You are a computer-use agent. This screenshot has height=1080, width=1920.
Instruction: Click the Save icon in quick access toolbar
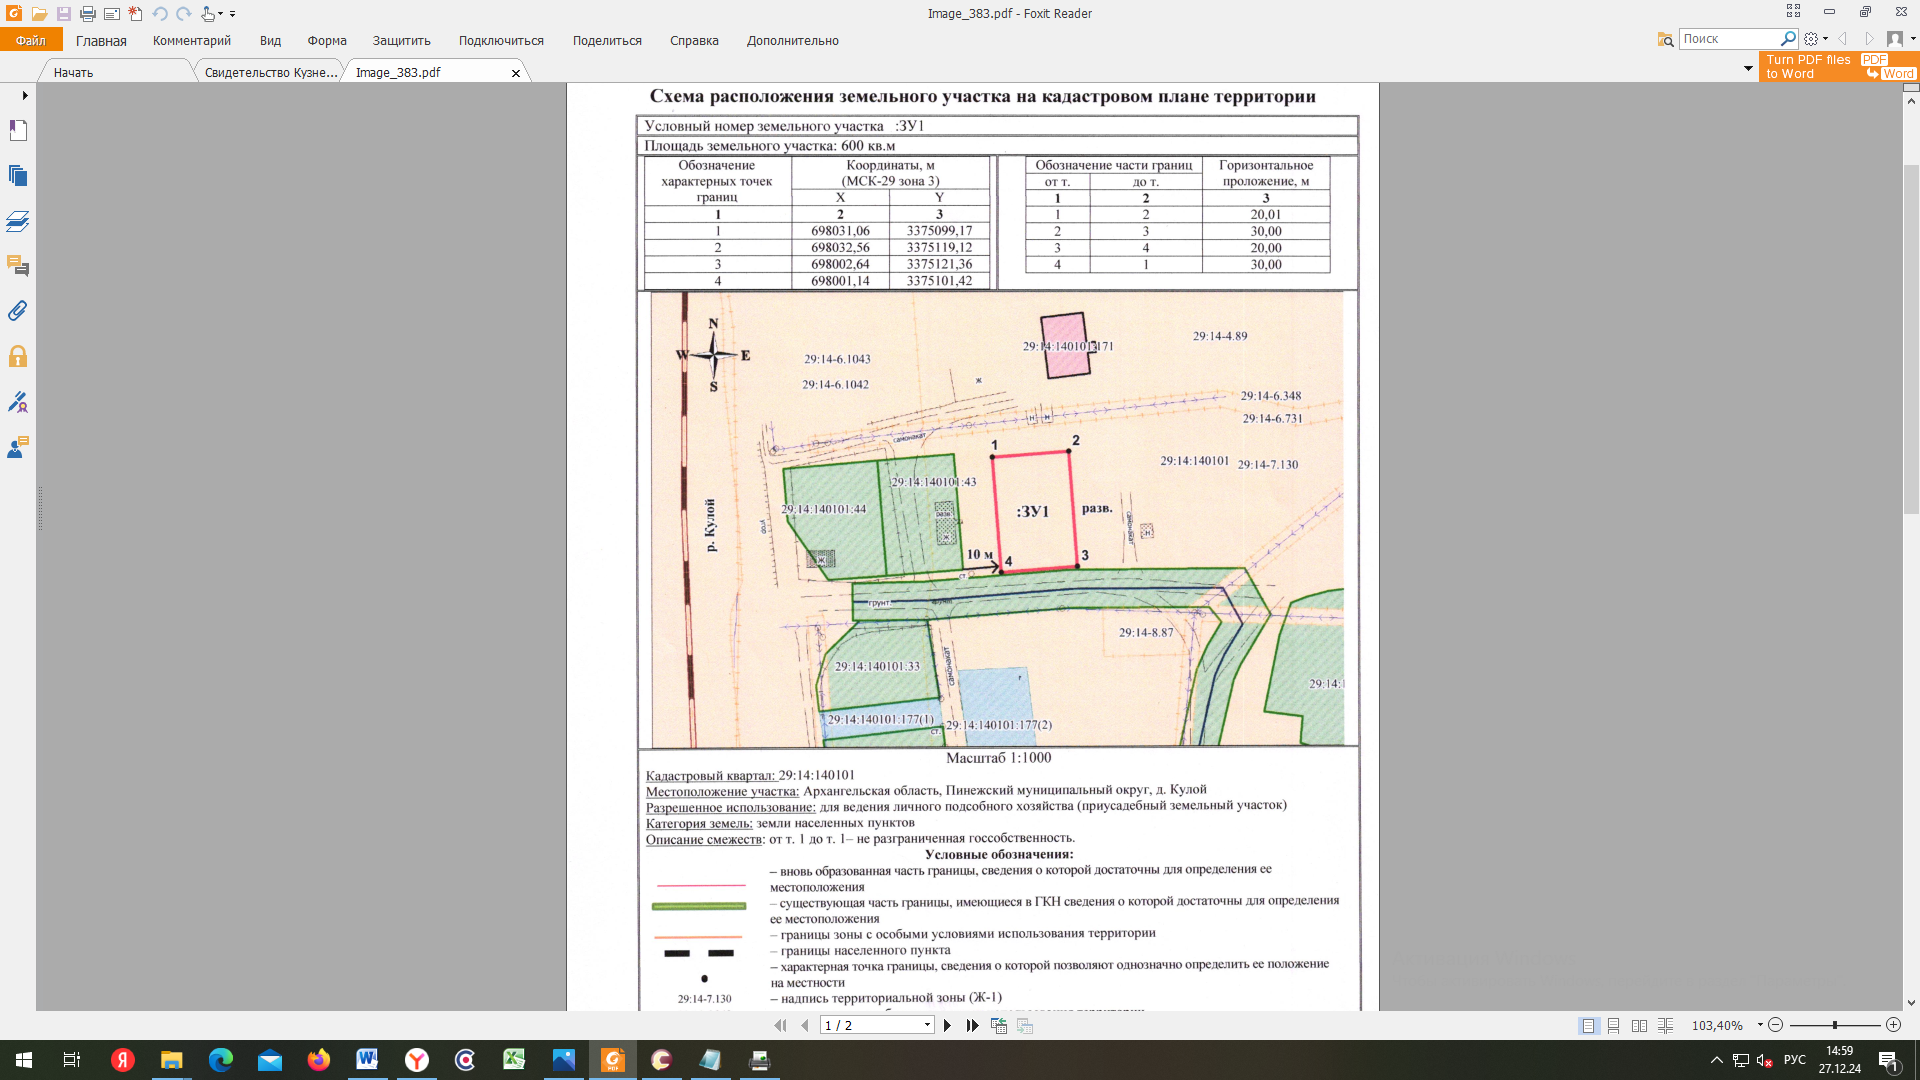63,14
